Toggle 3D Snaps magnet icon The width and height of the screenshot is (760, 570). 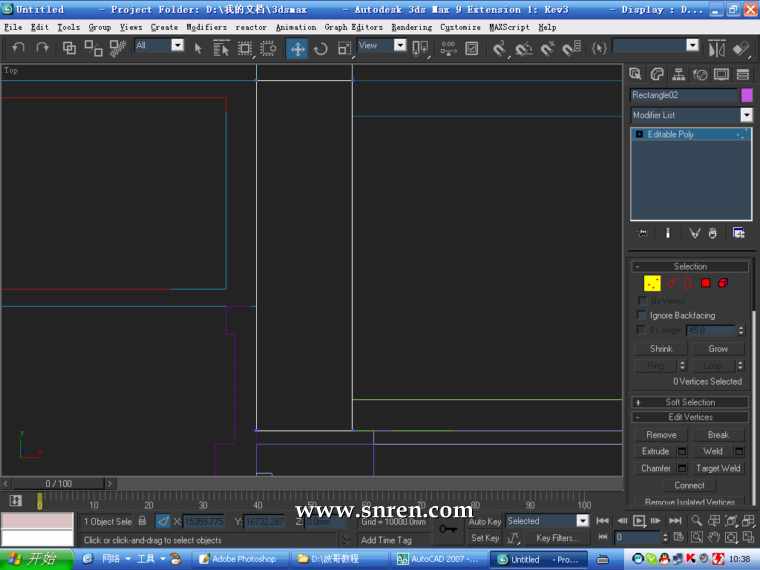click(x=499, y=48)
